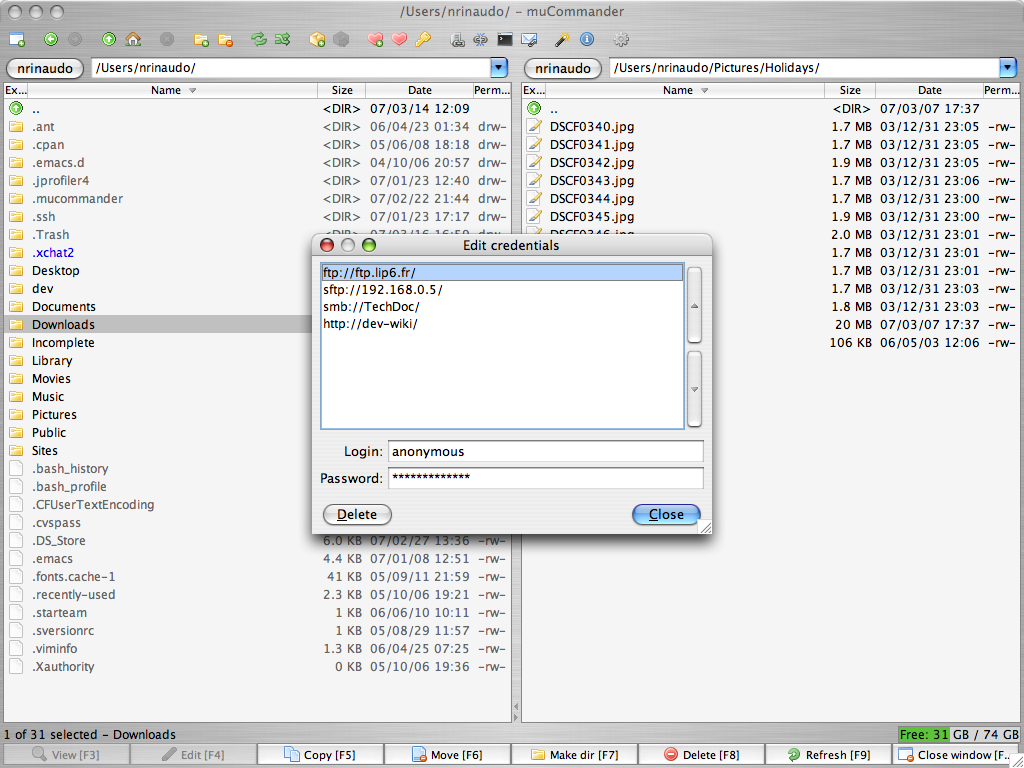This screenshot has height=768, width=1024.
Task: Sort left panel by Size column
Action: click(342, 90)
